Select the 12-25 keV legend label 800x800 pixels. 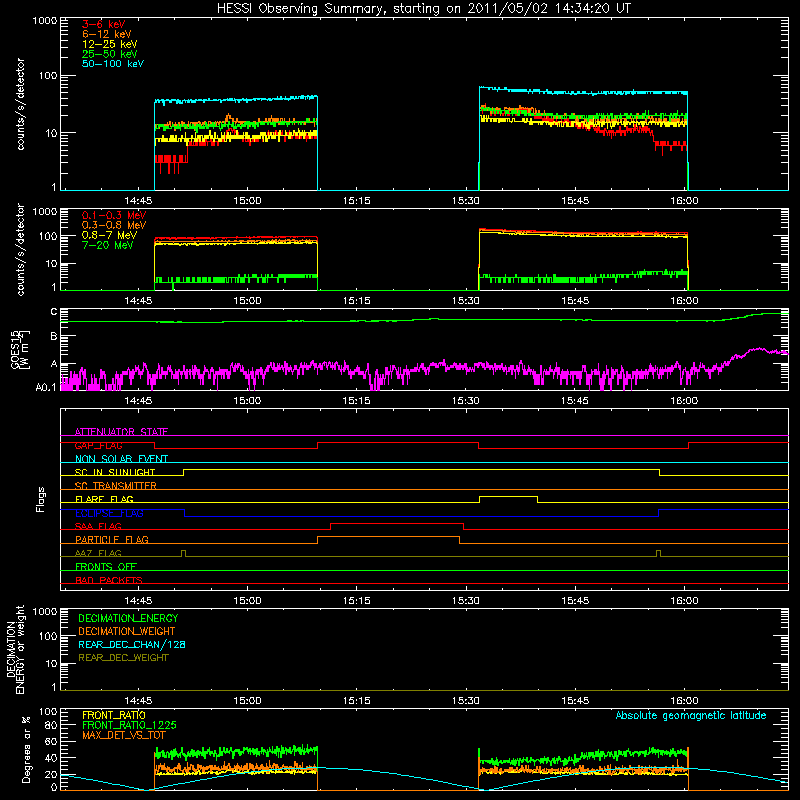[x=110, y=44]
